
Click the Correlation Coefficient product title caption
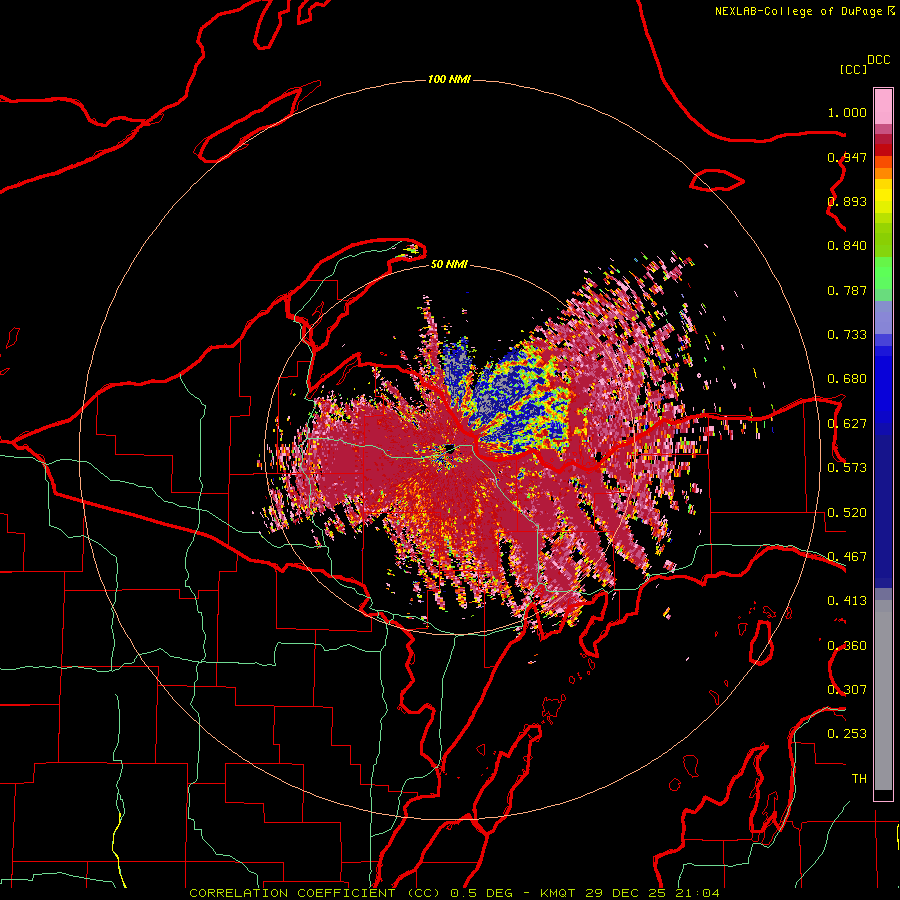coord(454,893)
